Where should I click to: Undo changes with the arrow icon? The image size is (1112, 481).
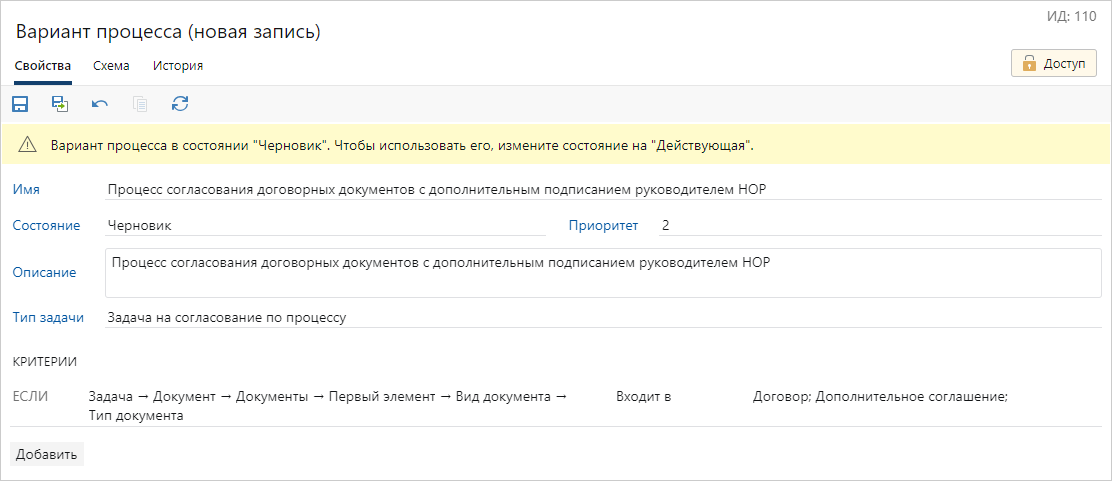pyautogui.click(x=100, y=103)
